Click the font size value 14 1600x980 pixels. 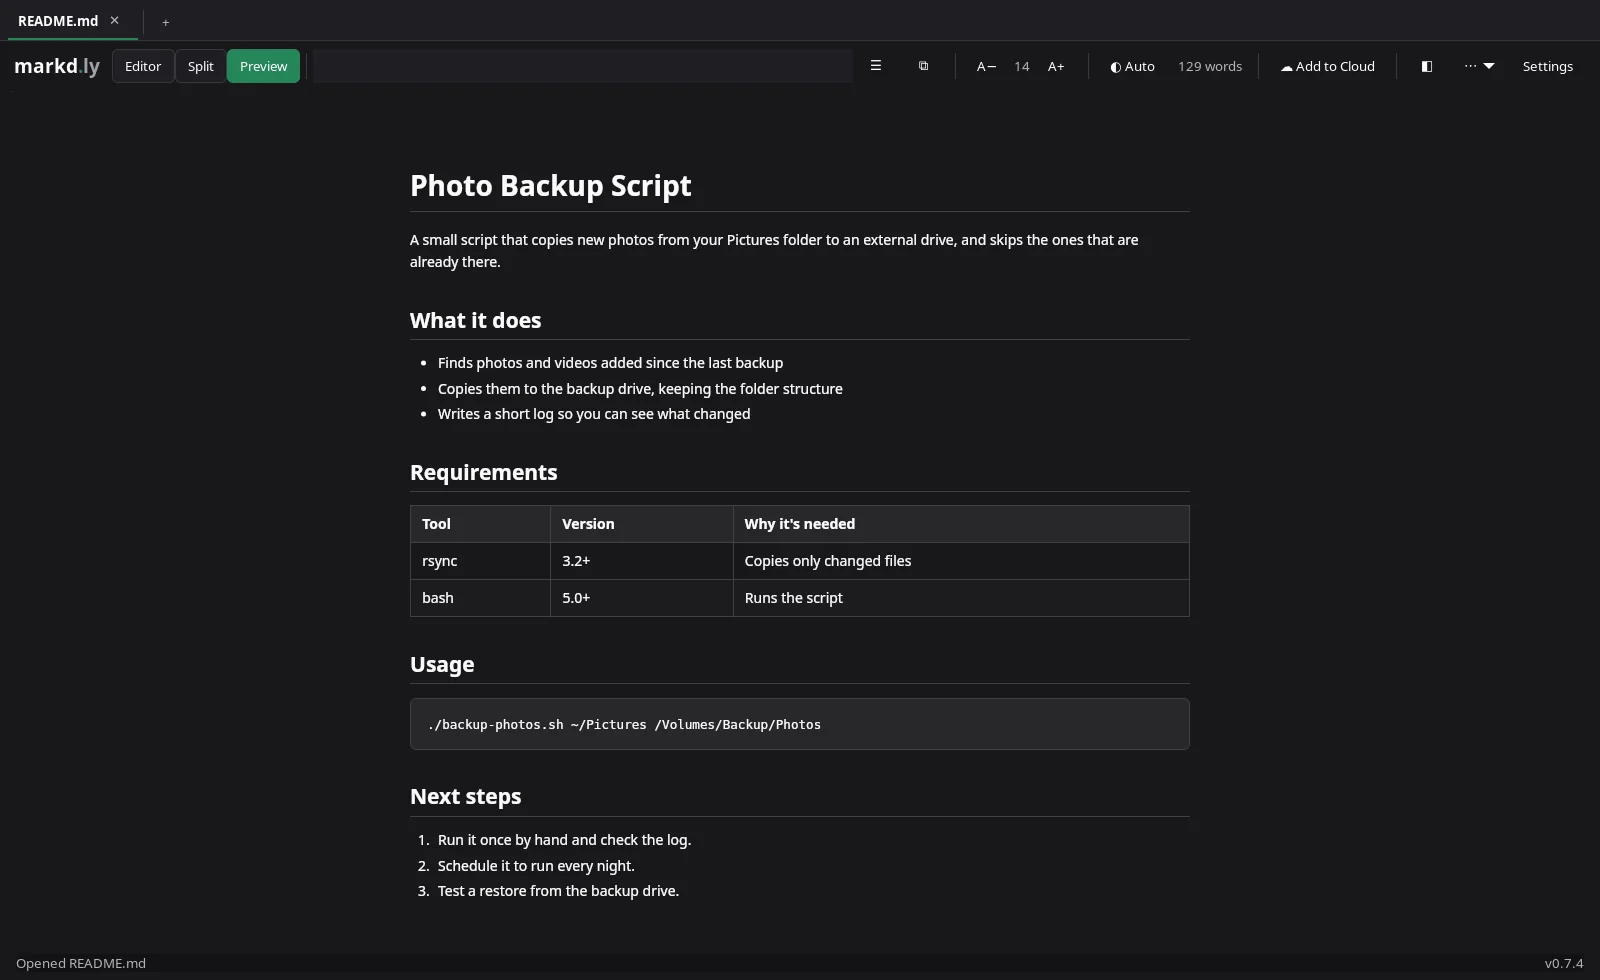click(1021, 66)
